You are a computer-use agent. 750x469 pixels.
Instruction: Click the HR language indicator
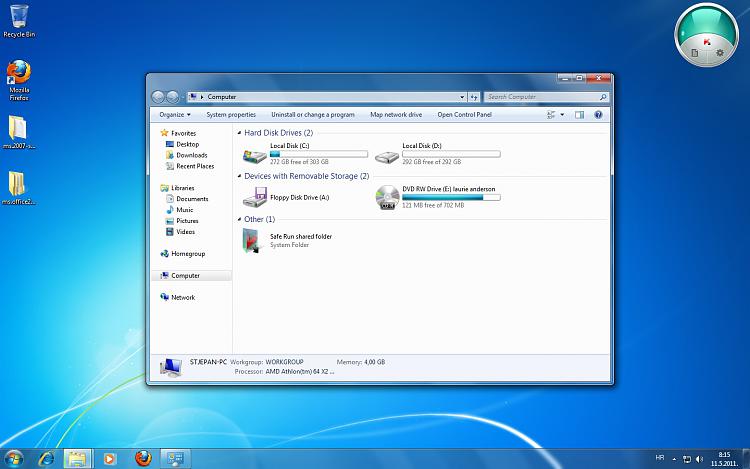point(660,458)
